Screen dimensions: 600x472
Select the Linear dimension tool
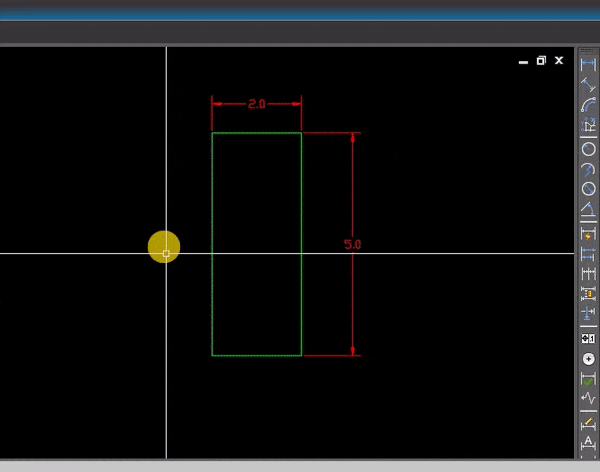pos(588,64)
